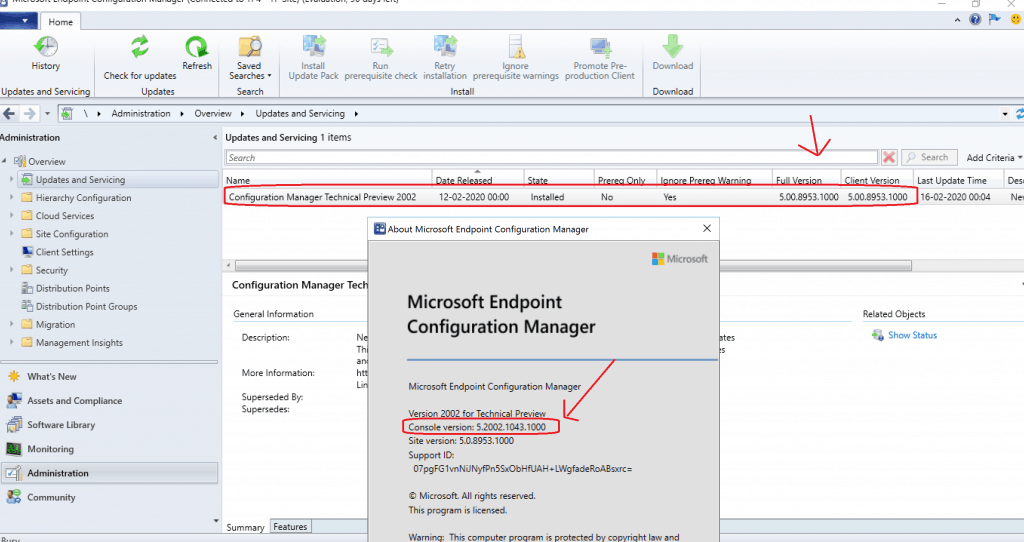Click the Search input field
This screenshot has width=1024, height=542.
point(551,158)
